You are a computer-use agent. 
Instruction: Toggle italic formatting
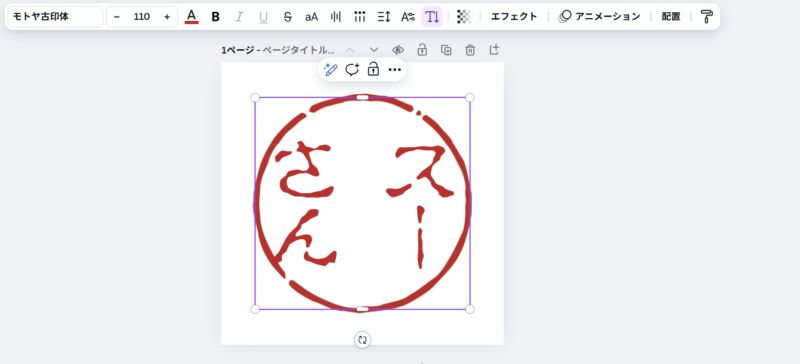[239, 17]
